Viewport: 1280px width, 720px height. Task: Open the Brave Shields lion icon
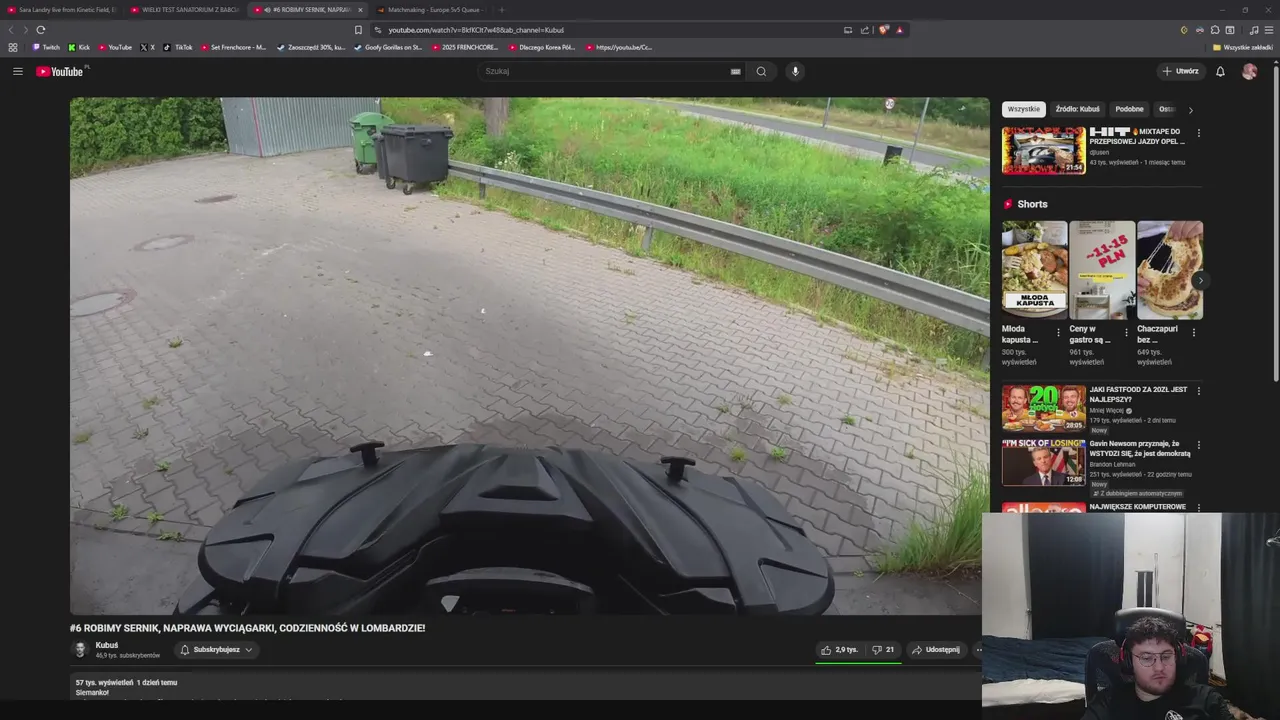pos(883,30)
